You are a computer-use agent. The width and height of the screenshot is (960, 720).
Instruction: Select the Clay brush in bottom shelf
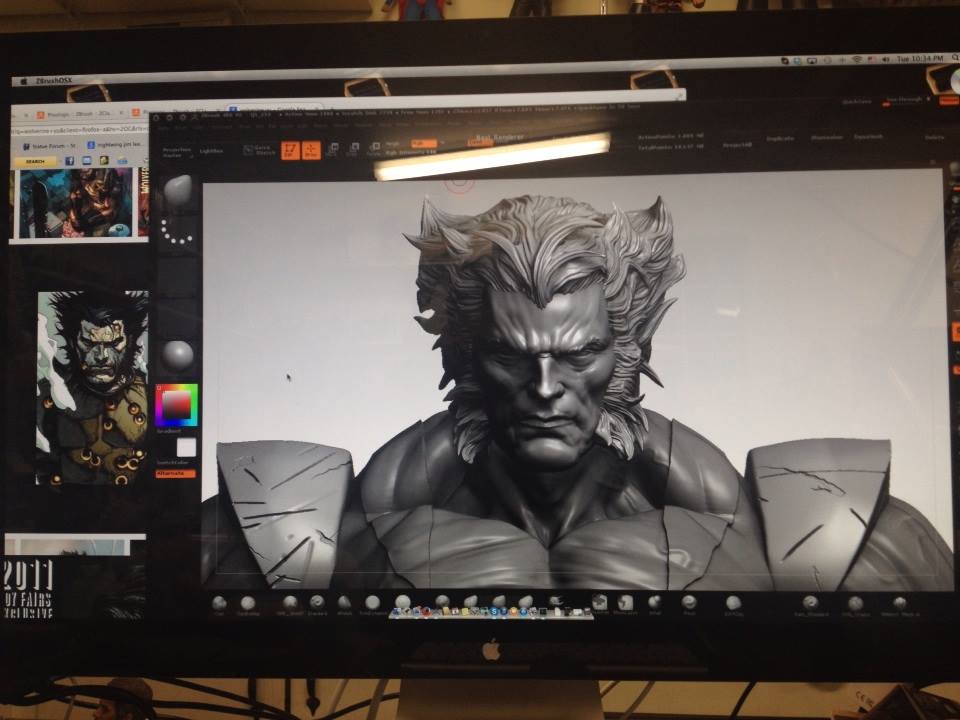point(219,606)
